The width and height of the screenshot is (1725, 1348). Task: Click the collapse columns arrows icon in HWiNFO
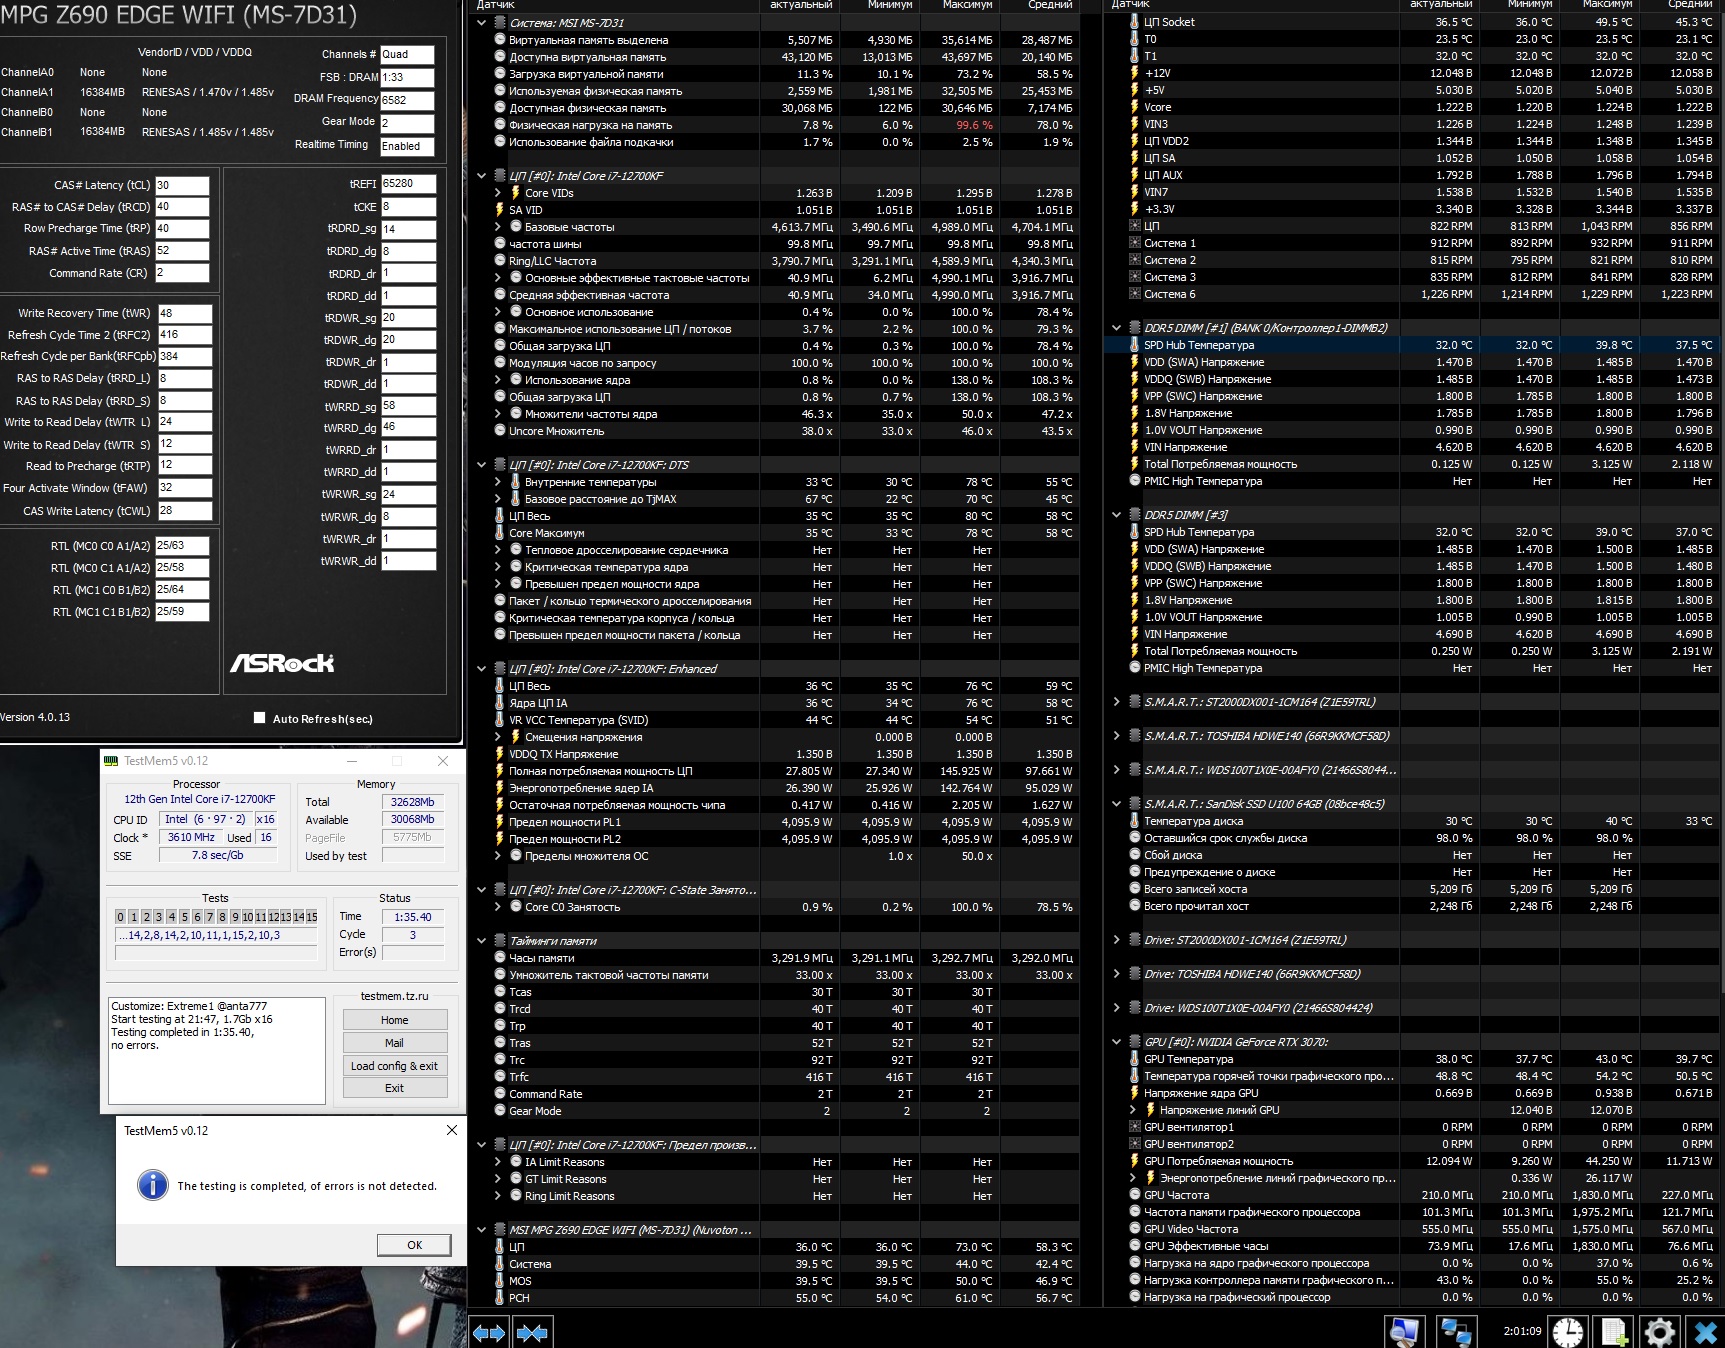point(532,1332)
